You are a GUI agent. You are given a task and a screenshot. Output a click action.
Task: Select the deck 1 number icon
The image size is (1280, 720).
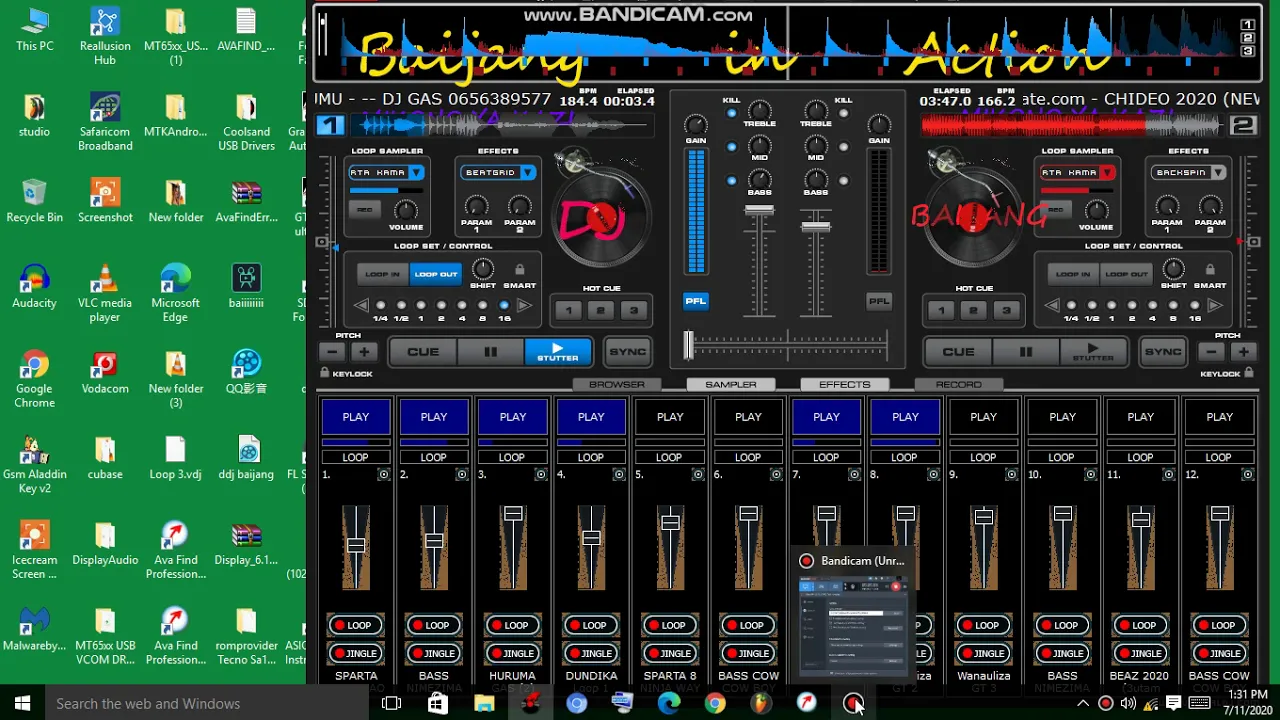330,125
